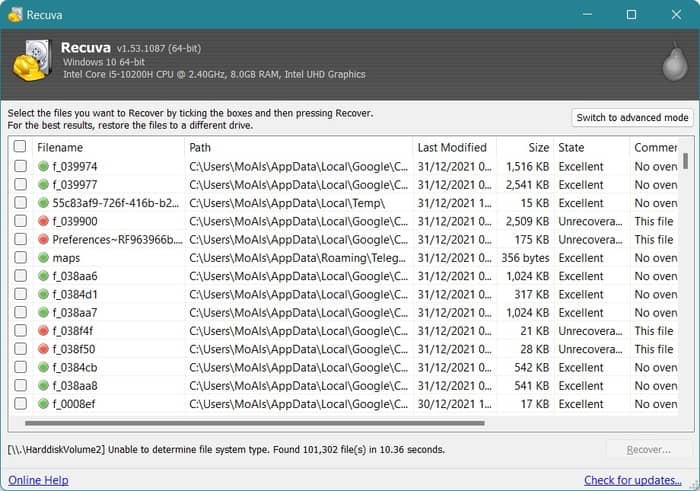Switch to advanced mode
Screen dimensions: 700x491
(x=632, y=117)
